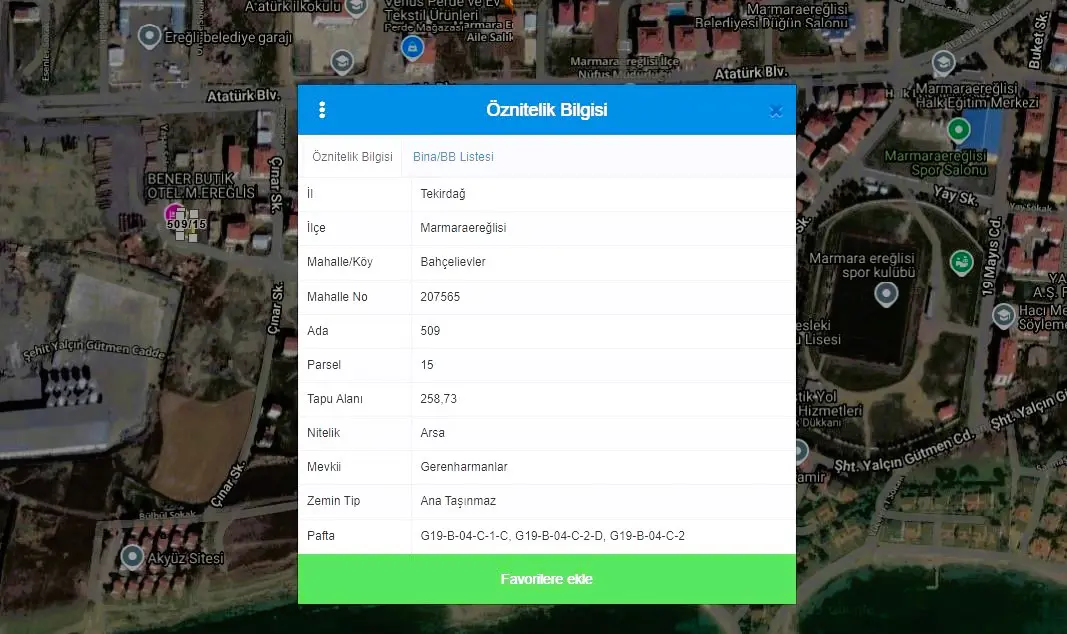
Task: Click the pink Bener Butik Otel marker
Action: 174,214
